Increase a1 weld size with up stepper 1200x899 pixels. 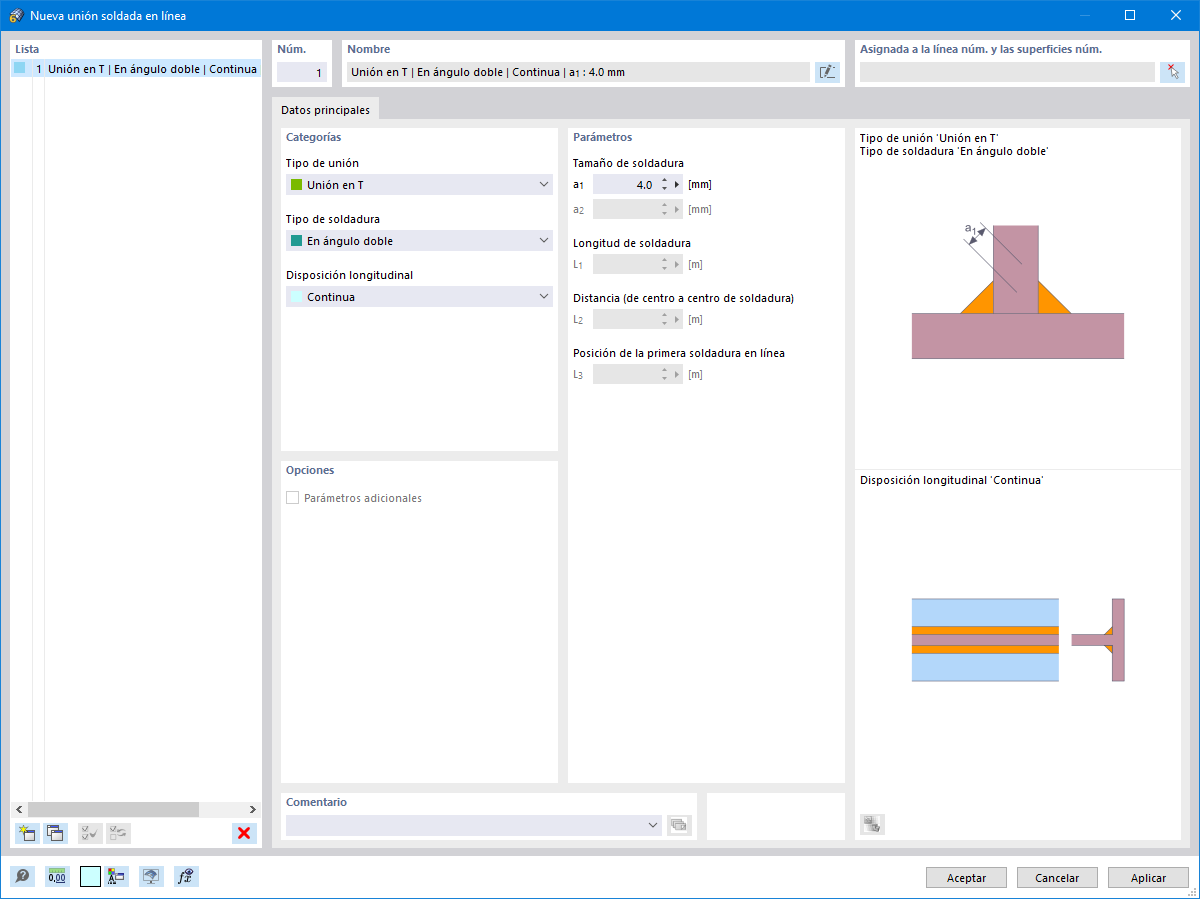pos(664,180)
